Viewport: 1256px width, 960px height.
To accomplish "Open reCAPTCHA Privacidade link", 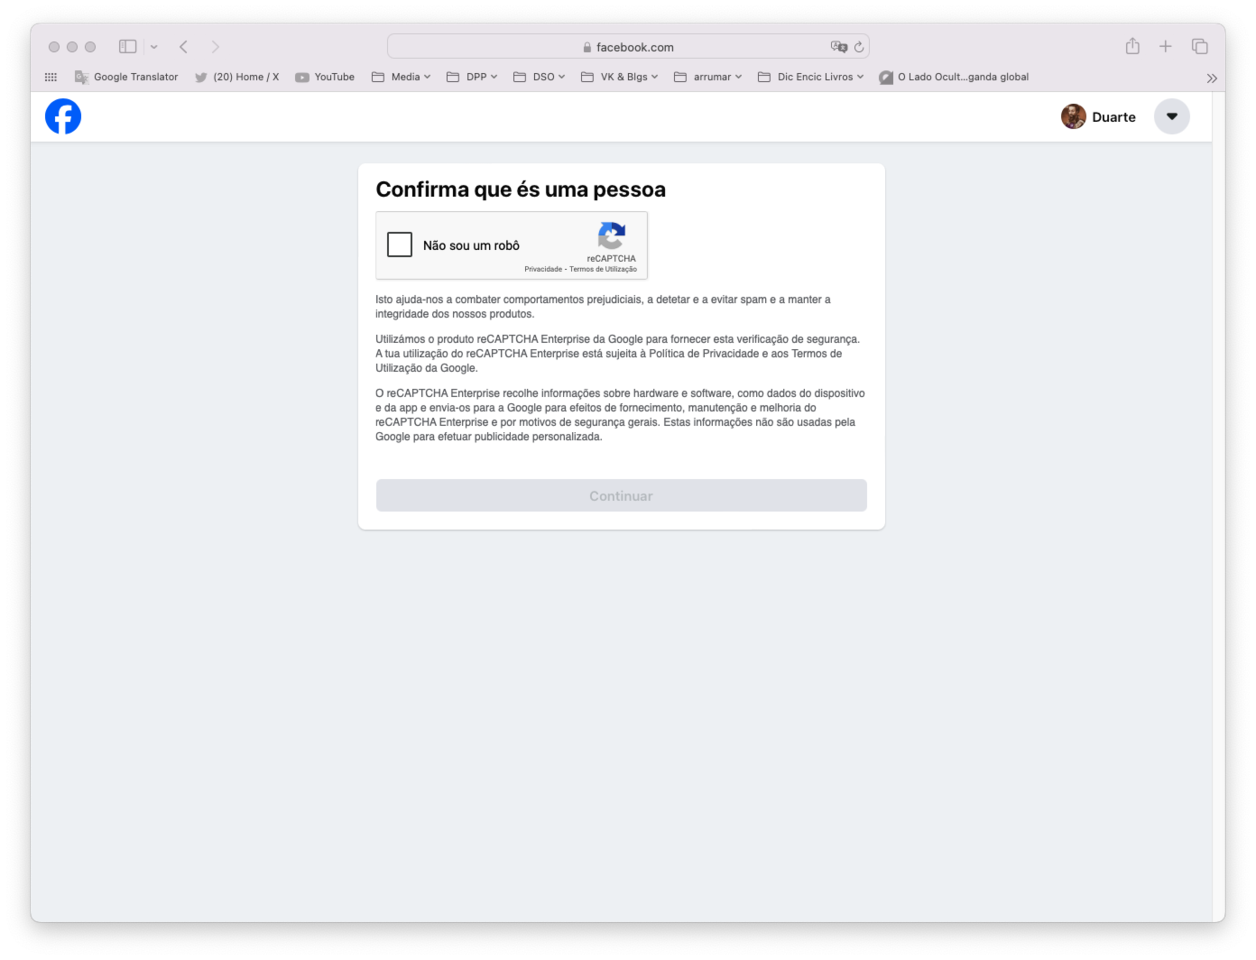I will (543, 269).
